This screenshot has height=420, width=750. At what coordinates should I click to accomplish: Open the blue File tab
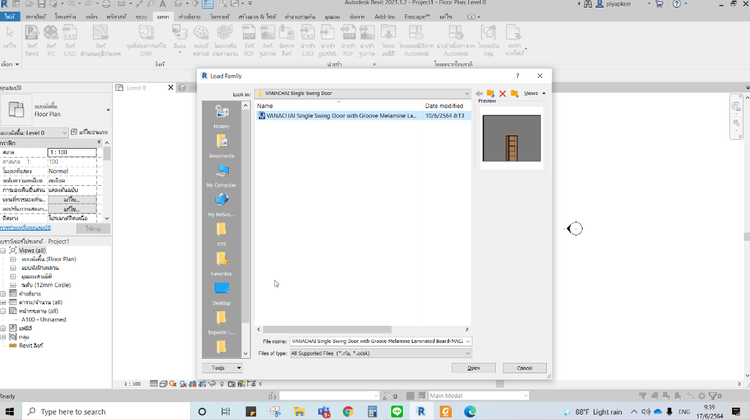tap(9, 17)
